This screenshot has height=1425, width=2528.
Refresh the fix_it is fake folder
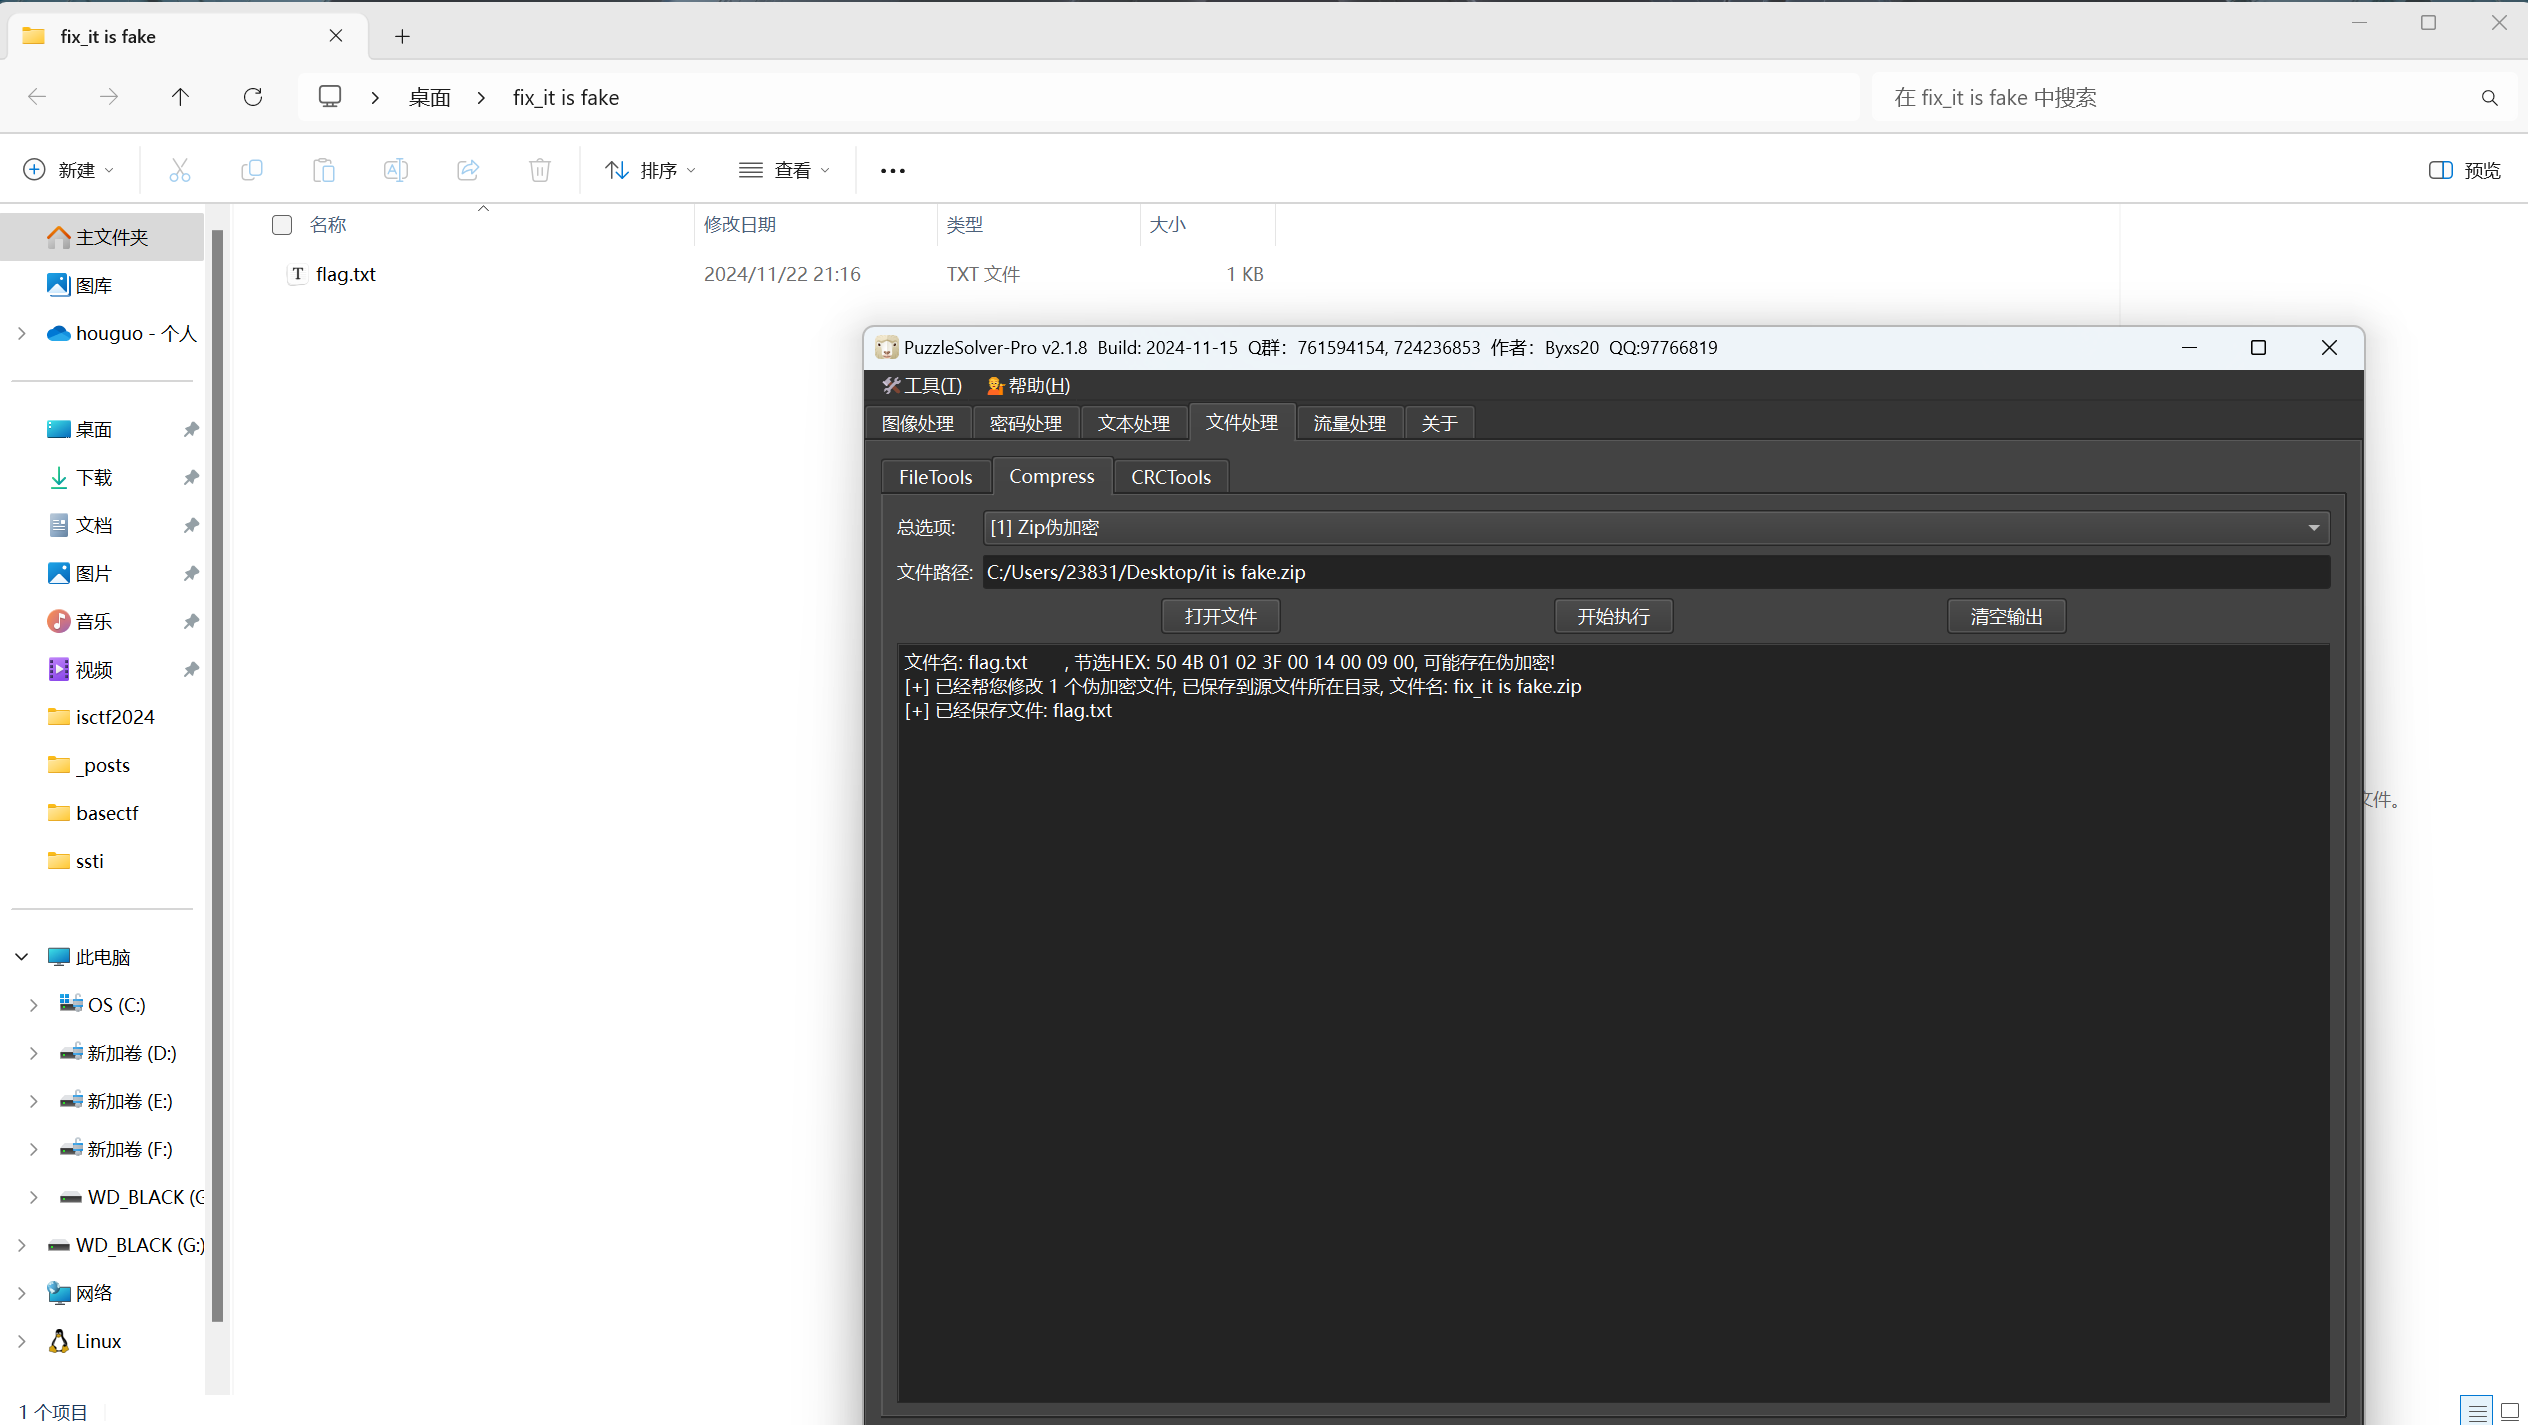[253, 97]
